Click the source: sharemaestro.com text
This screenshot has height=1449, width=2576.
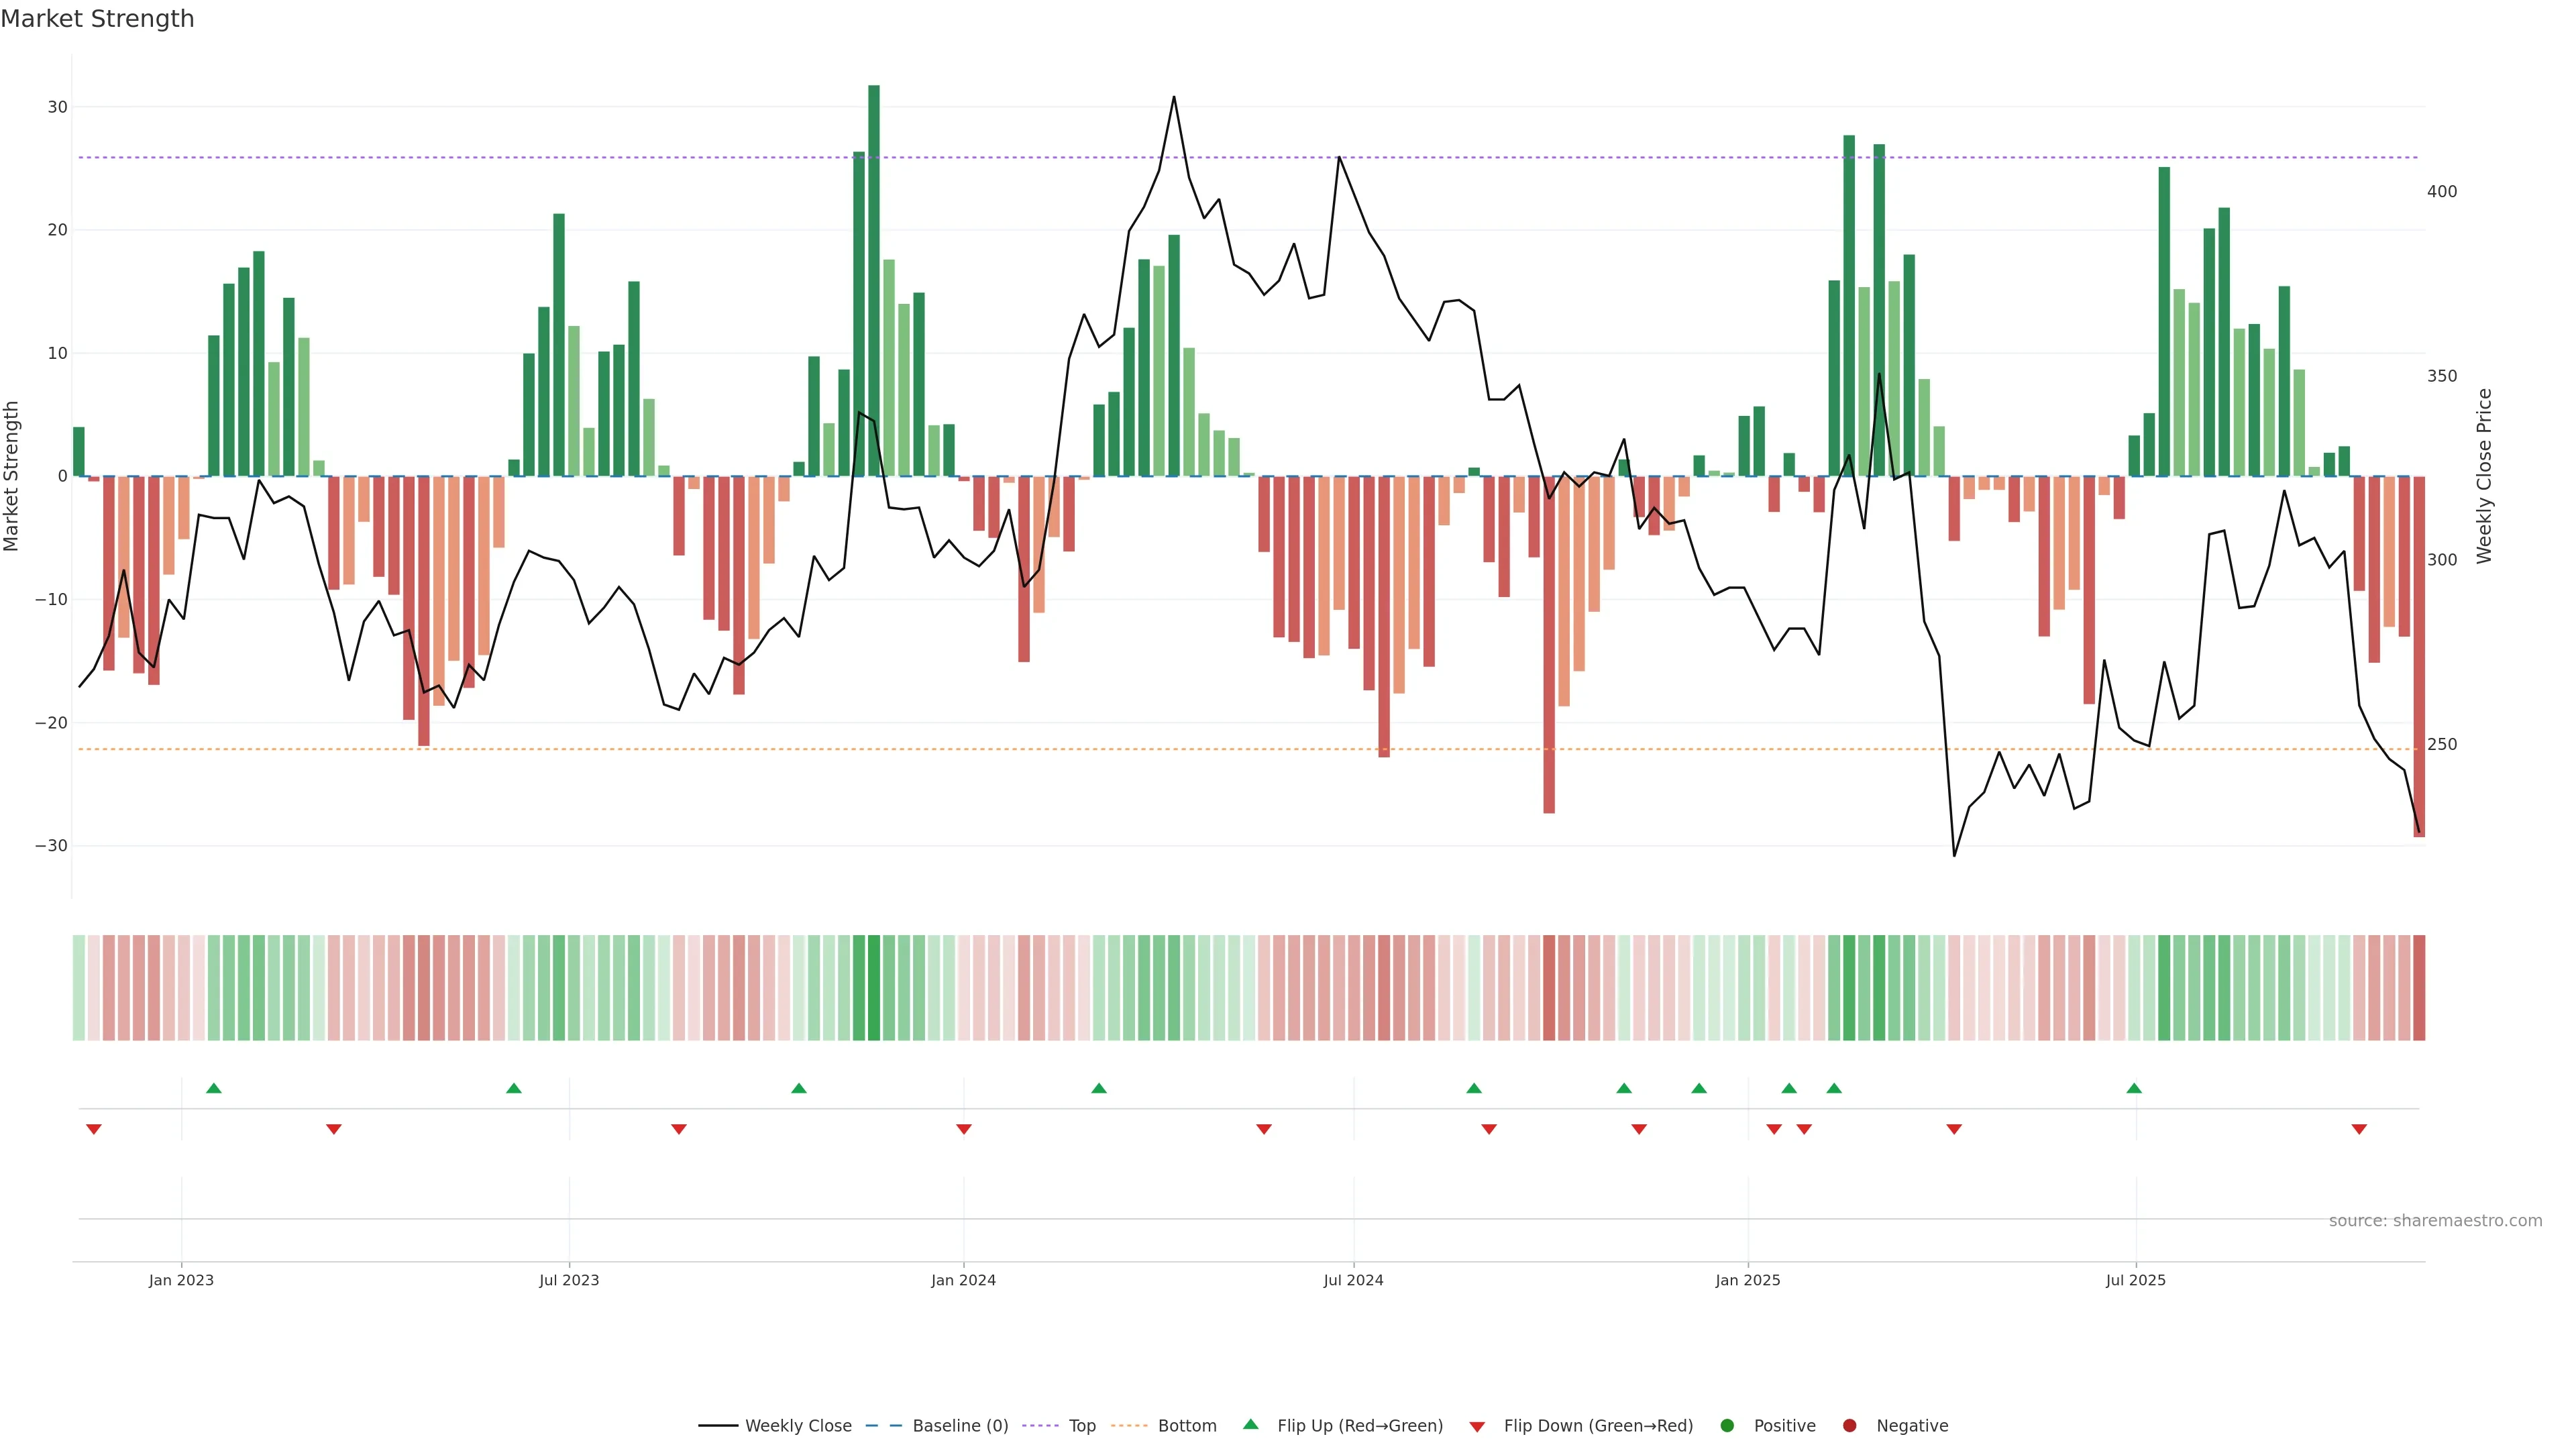[x=2435, y=1220]
